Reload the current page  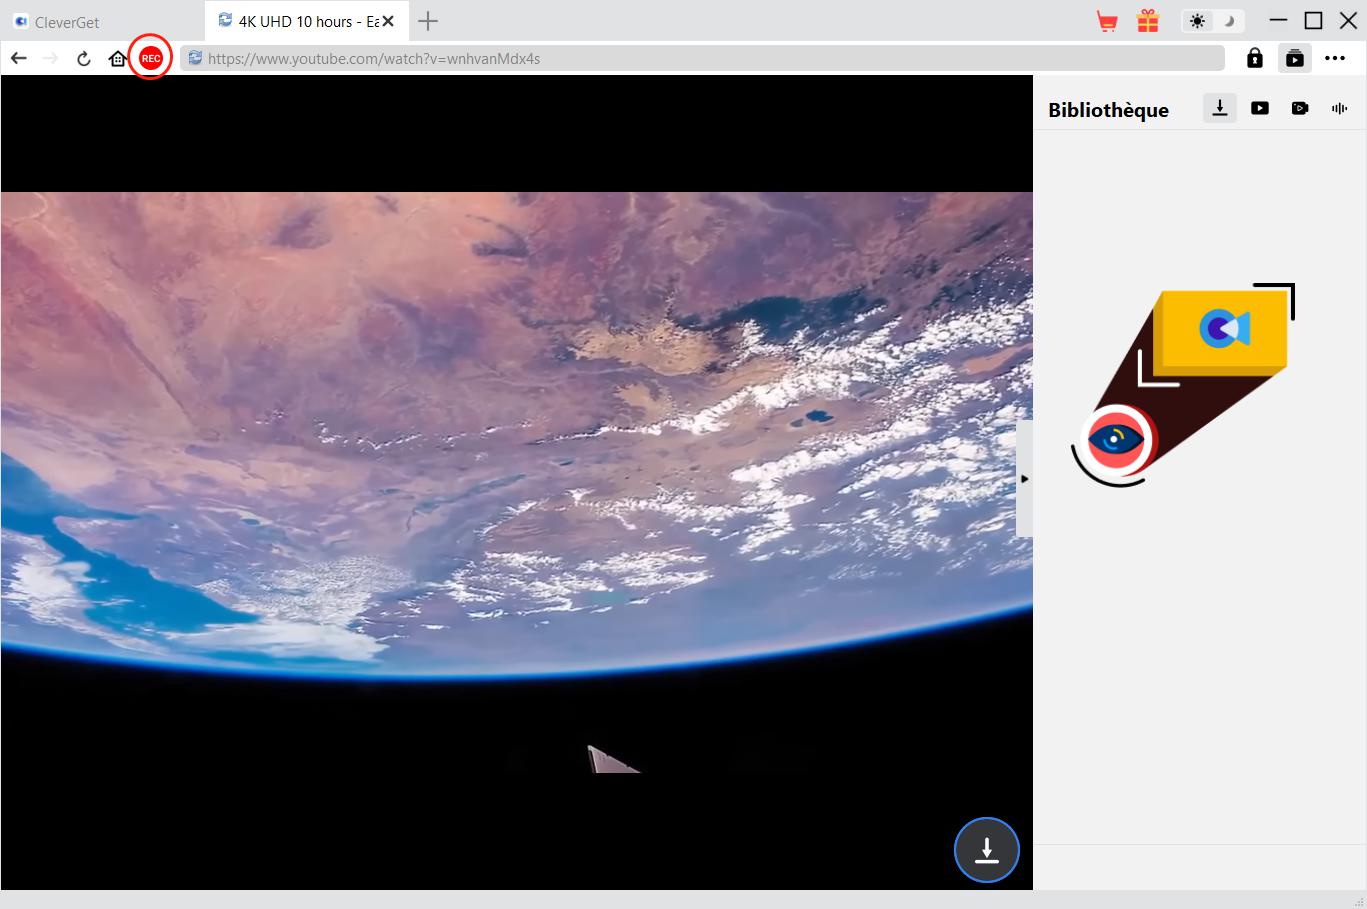tap(84, 58)
